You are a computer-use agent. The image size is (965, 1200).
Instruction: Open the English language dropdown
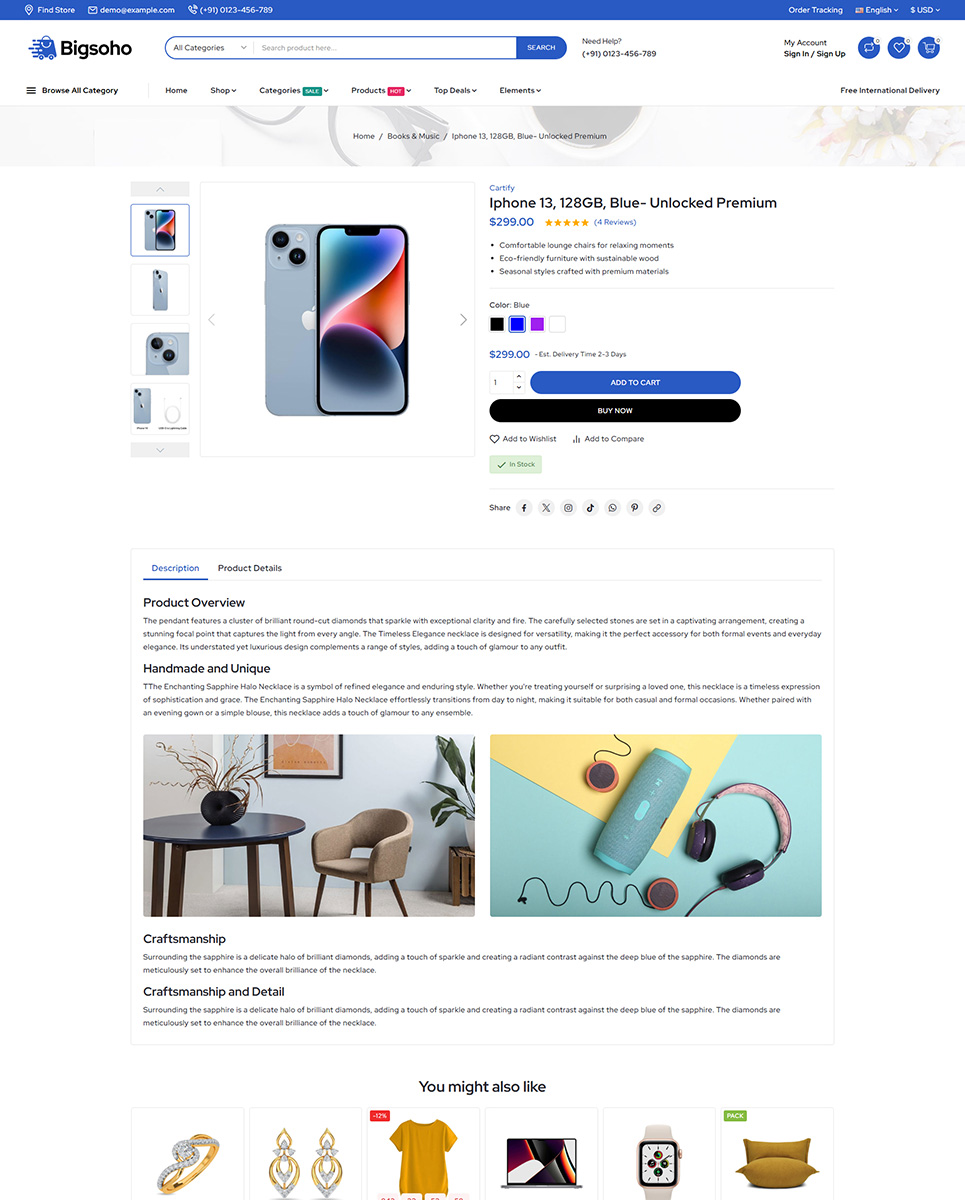click(877, 10)
